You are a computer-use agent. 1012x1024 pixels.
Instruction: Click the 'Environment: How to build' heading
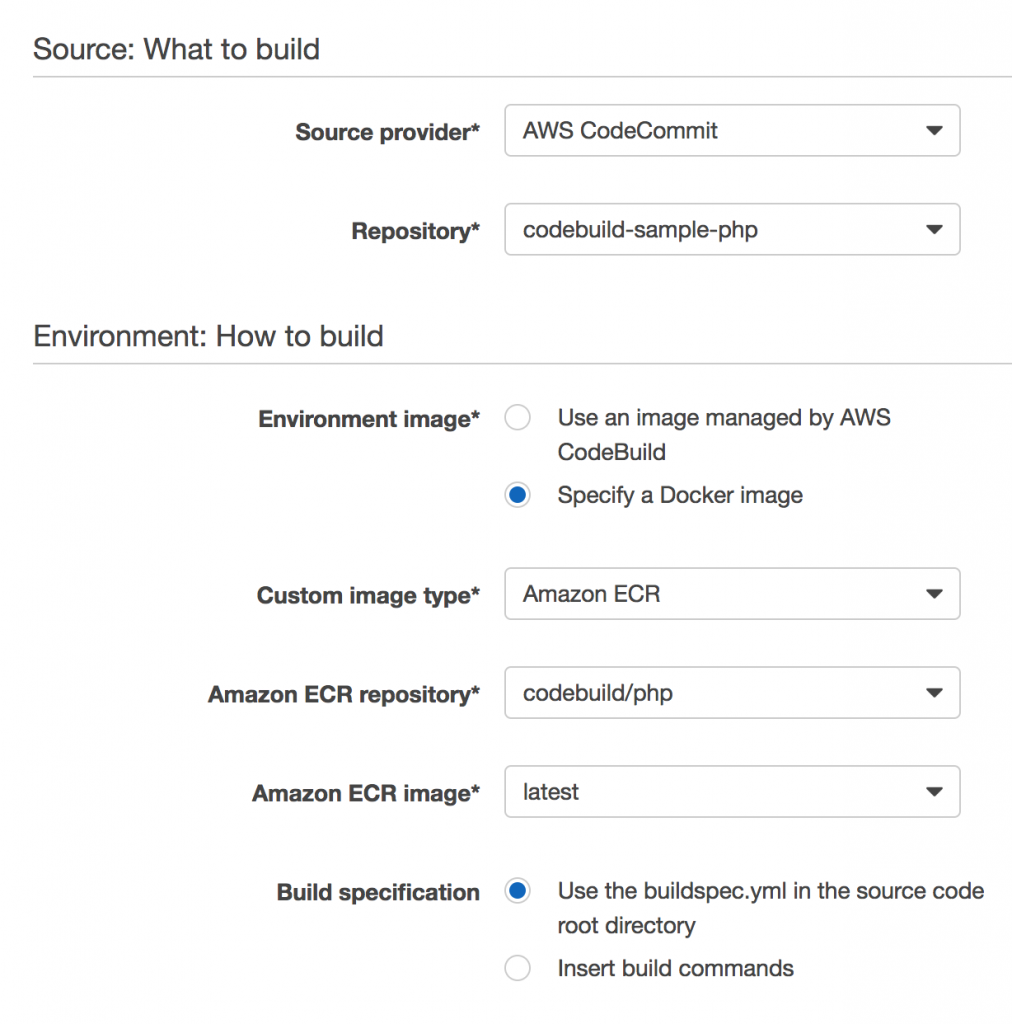pos(208,336)
